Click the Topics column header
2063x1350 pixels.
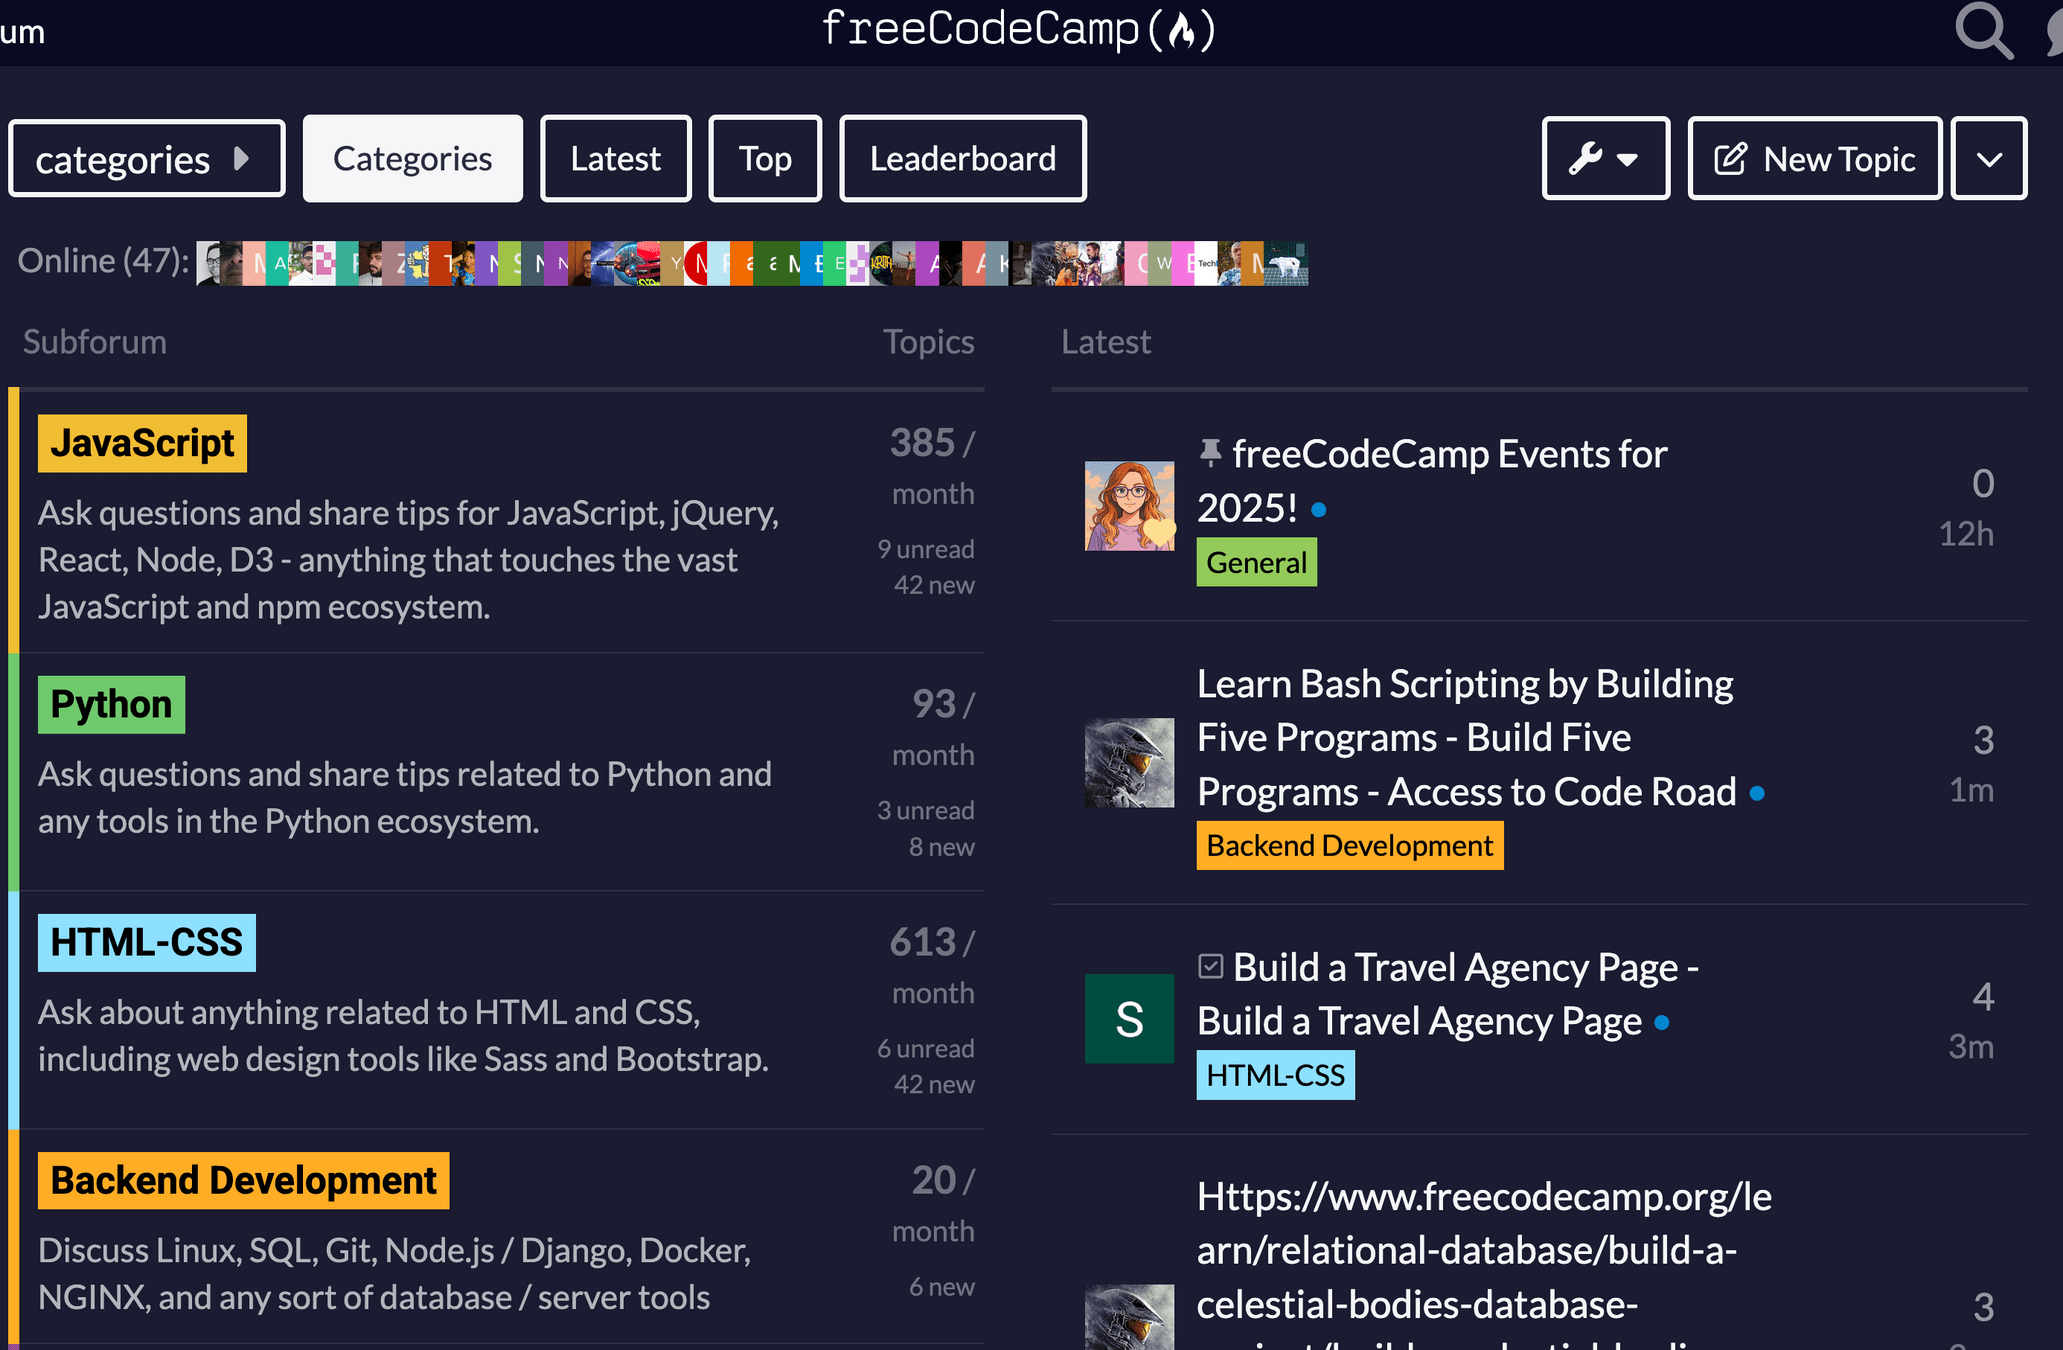pyautogui.click(x=928, y=342)
